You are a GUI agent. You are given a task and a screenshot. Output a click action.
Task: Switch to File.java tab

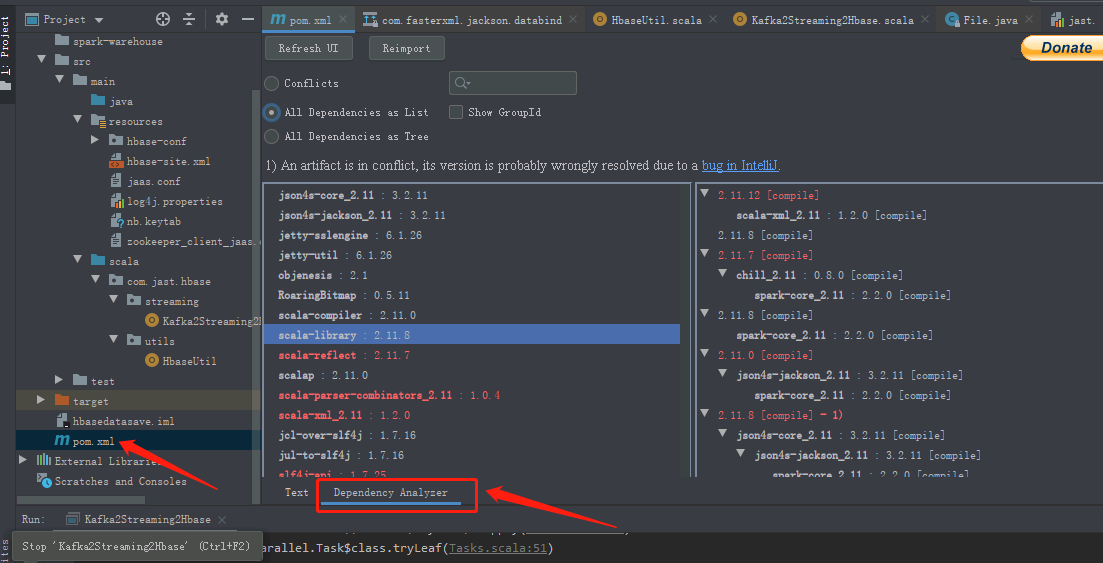(x=990, y=20)
